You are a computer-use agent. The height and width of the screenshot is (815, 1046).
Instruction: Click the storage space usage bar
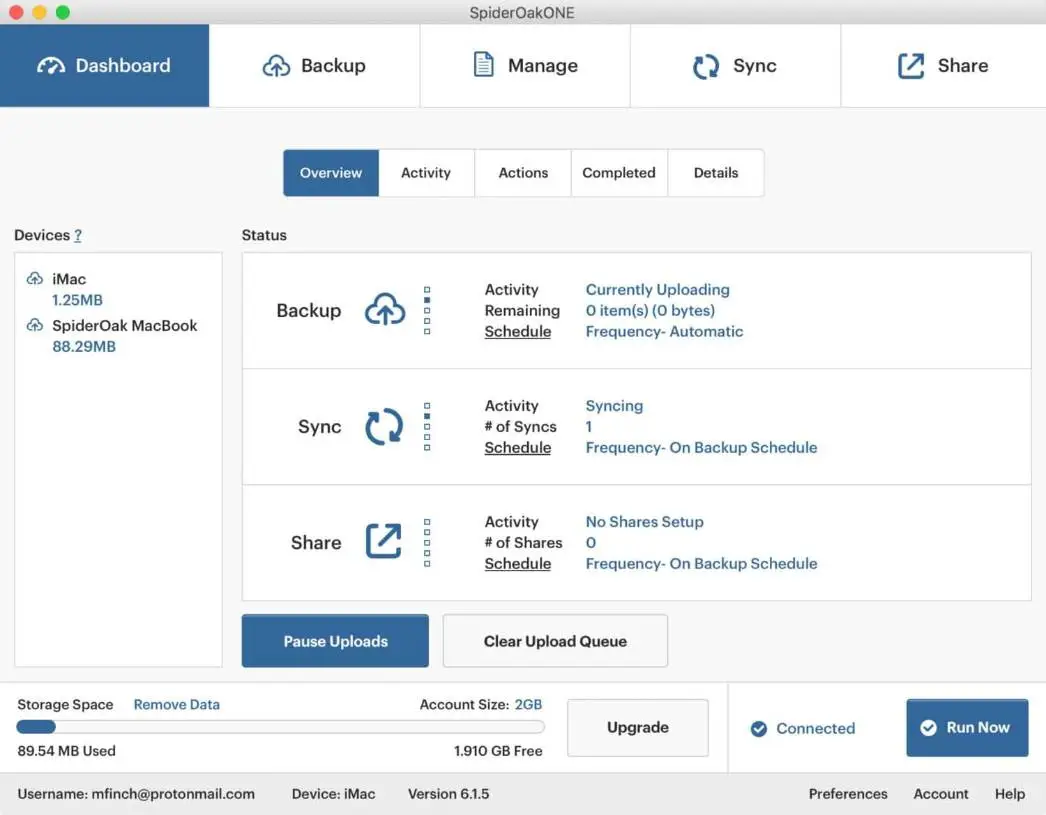pos(280,727)
